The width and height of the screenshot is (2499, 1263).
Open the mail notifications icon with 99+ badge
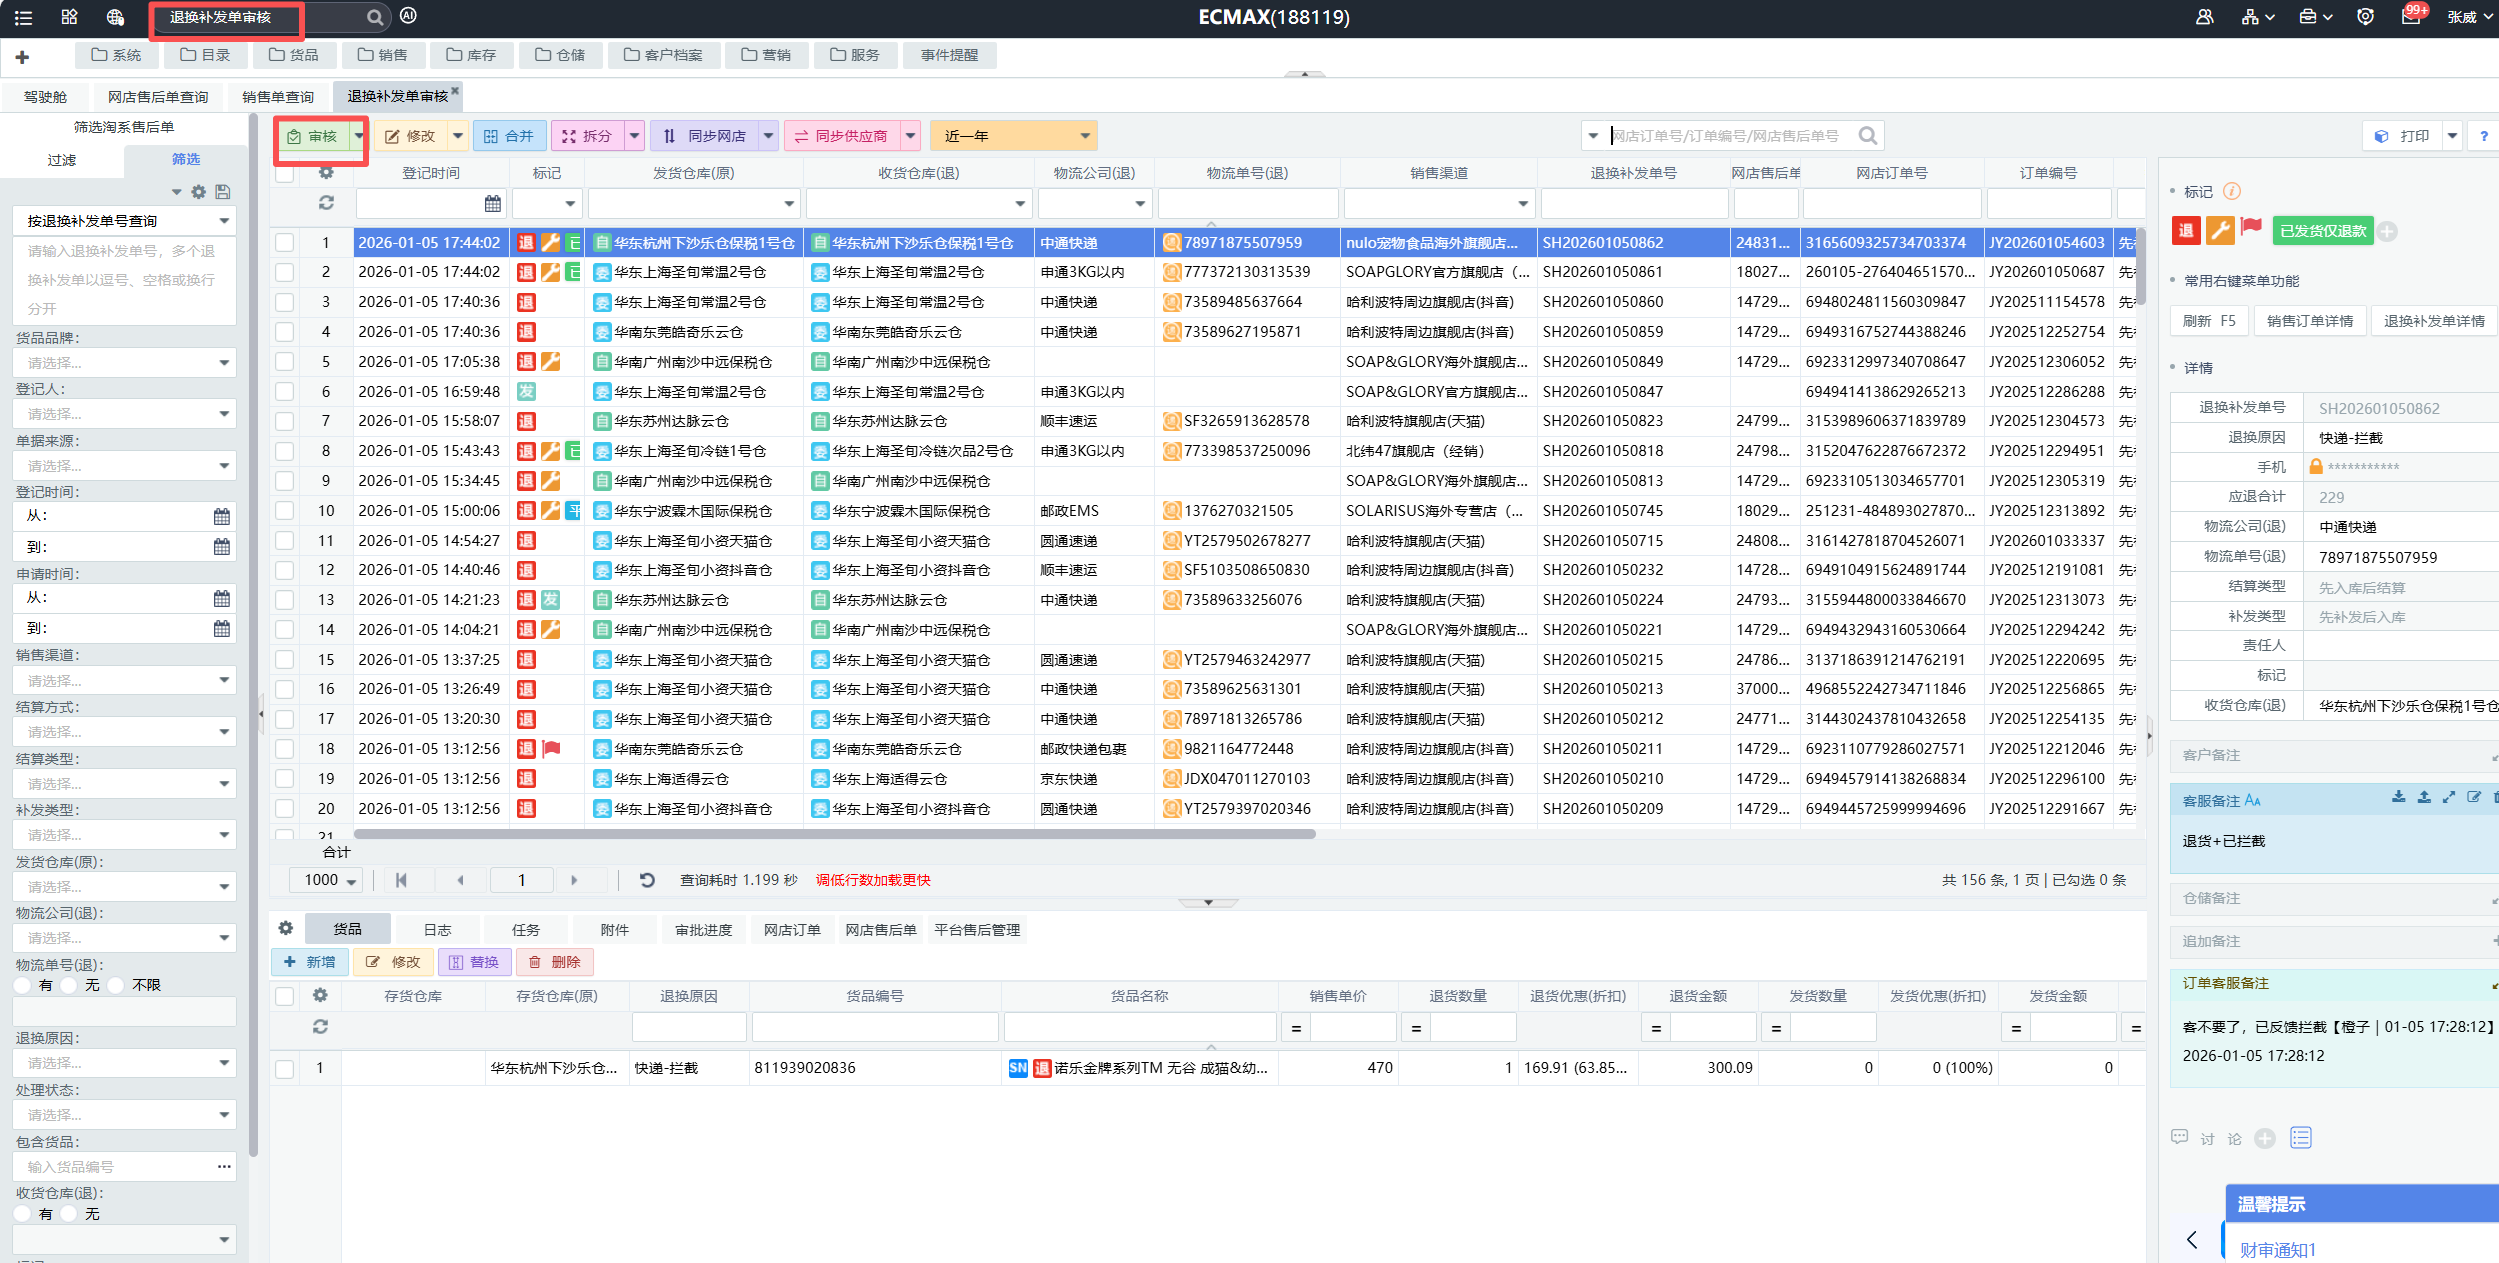pos(2411,17)
